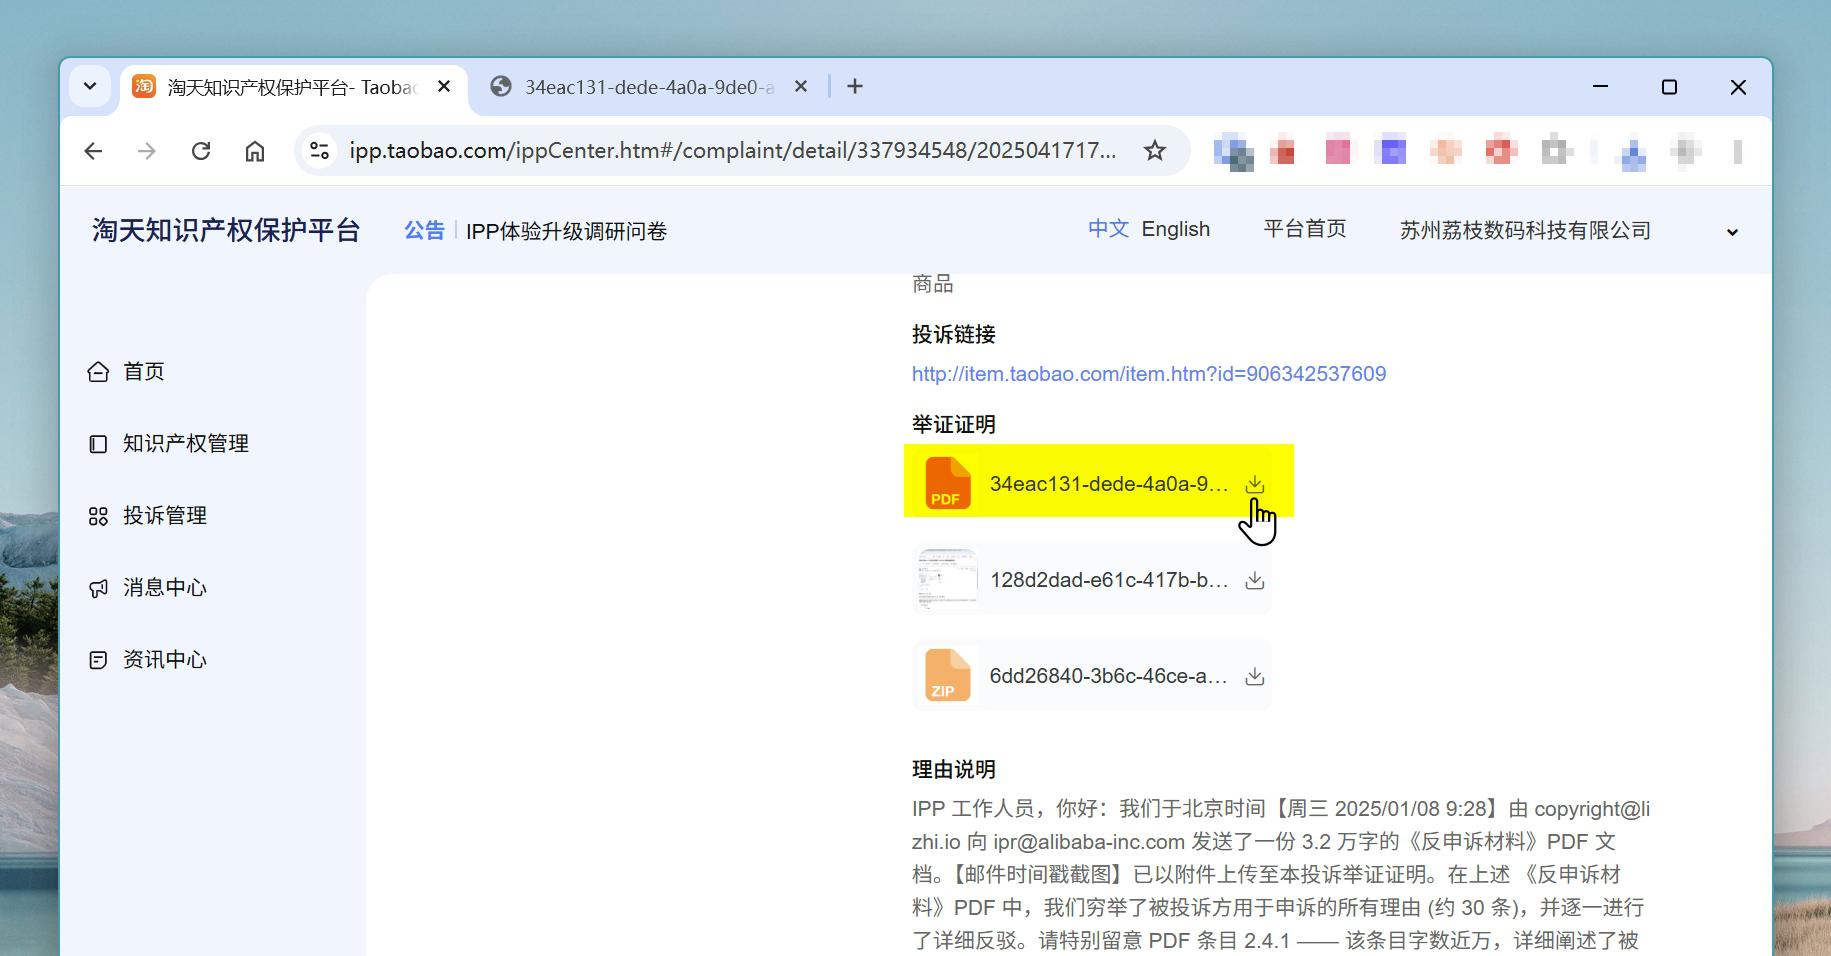The image size is (1831, 956).
Task: Click the 34eac131-dede-4a0a-9... file name
Action: pyautogui.click(x=1109, y=484)
